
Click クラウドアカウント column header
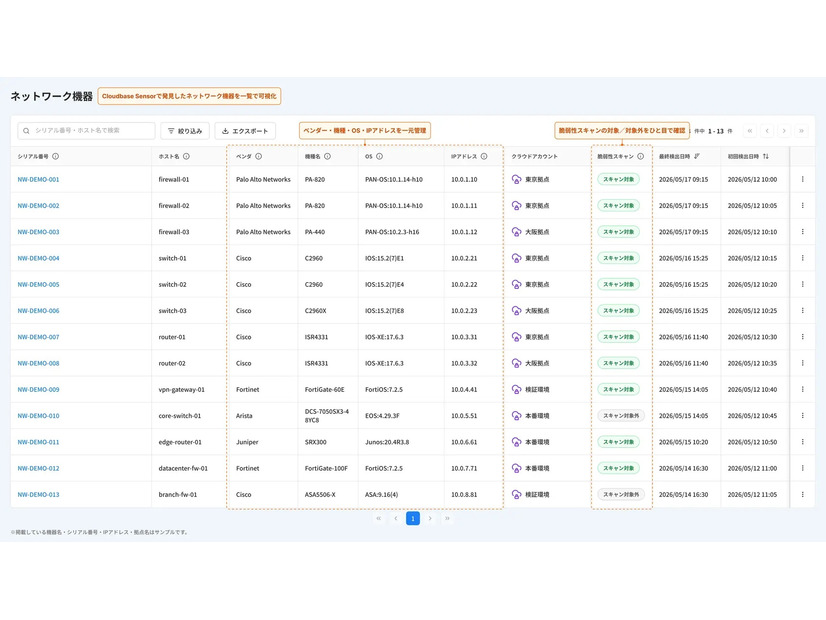[534, 156]
